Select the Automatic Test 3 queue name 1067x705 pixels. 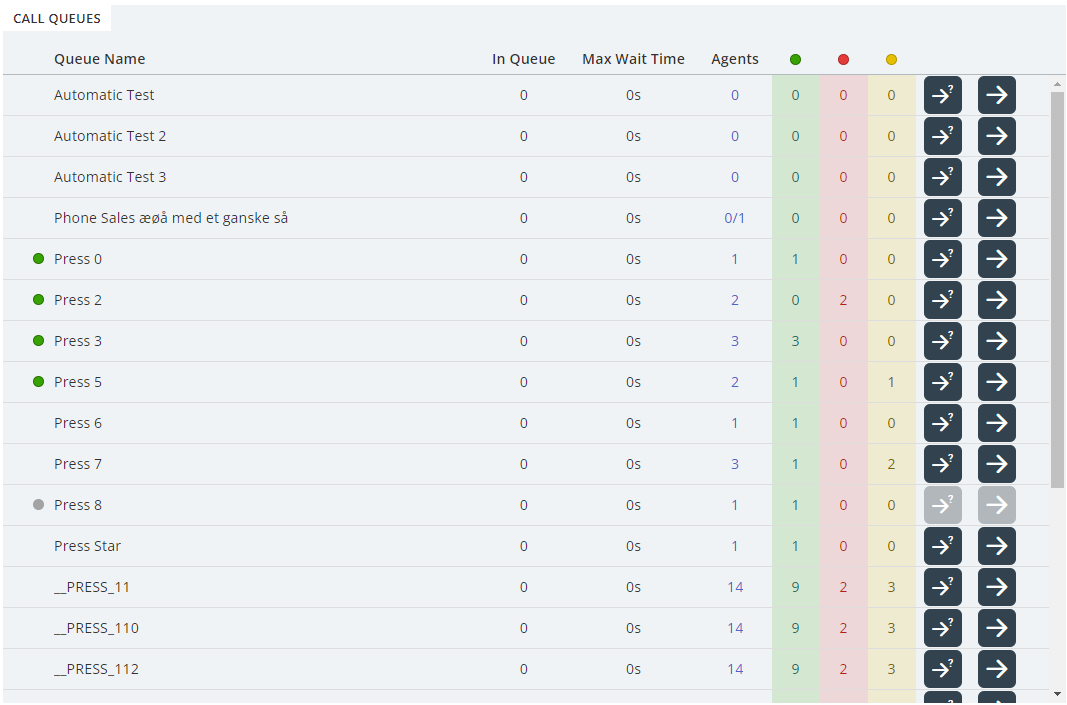pyautogui.click(x=110, y=177)
